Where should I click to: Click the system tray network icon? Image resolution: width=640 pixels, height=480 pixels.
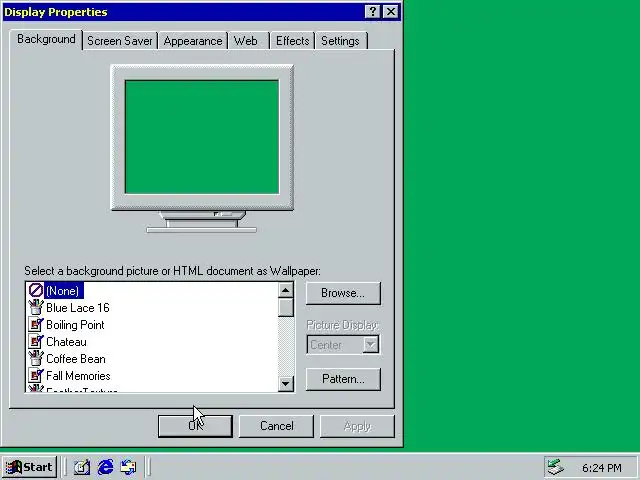[556, 467]
